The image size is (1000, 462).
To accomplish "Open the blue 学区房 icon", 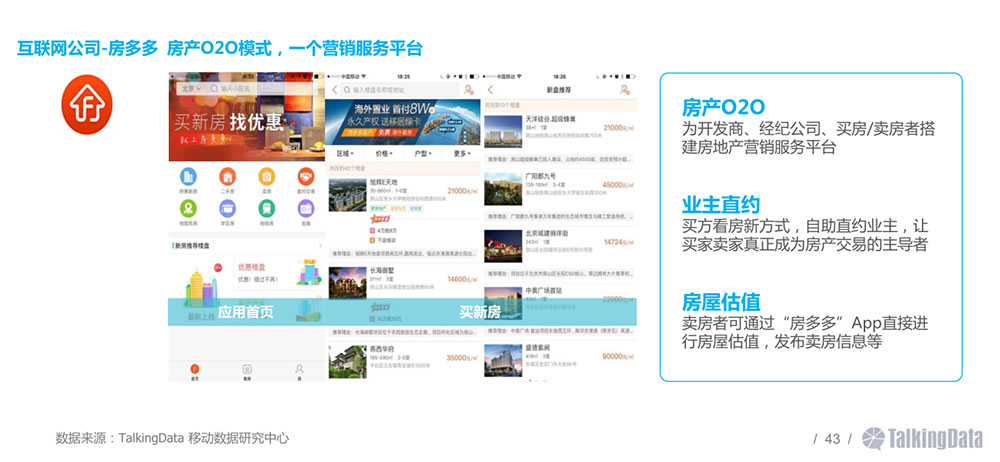I will pyautogui.click(x=227, y=209).
